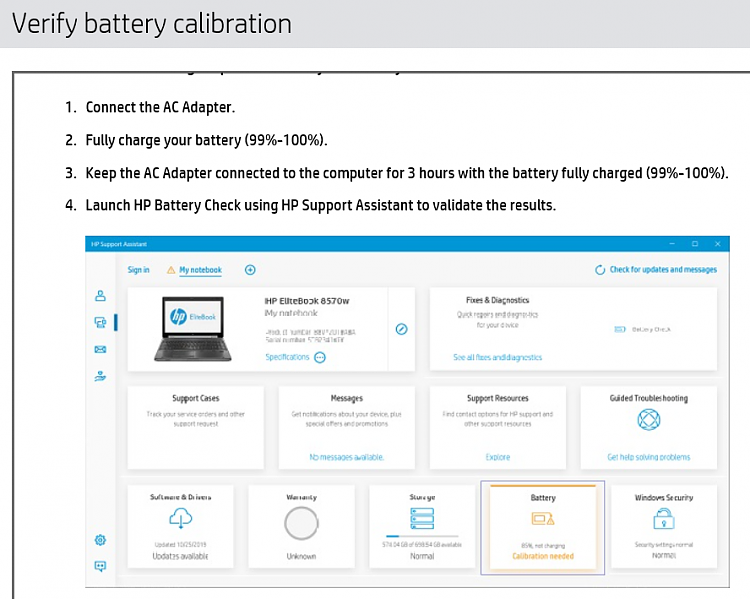The width and height of the screenshot is (750, 599).
Task: Click the Guided Troubleshooting heading
Action: point(649,398)
